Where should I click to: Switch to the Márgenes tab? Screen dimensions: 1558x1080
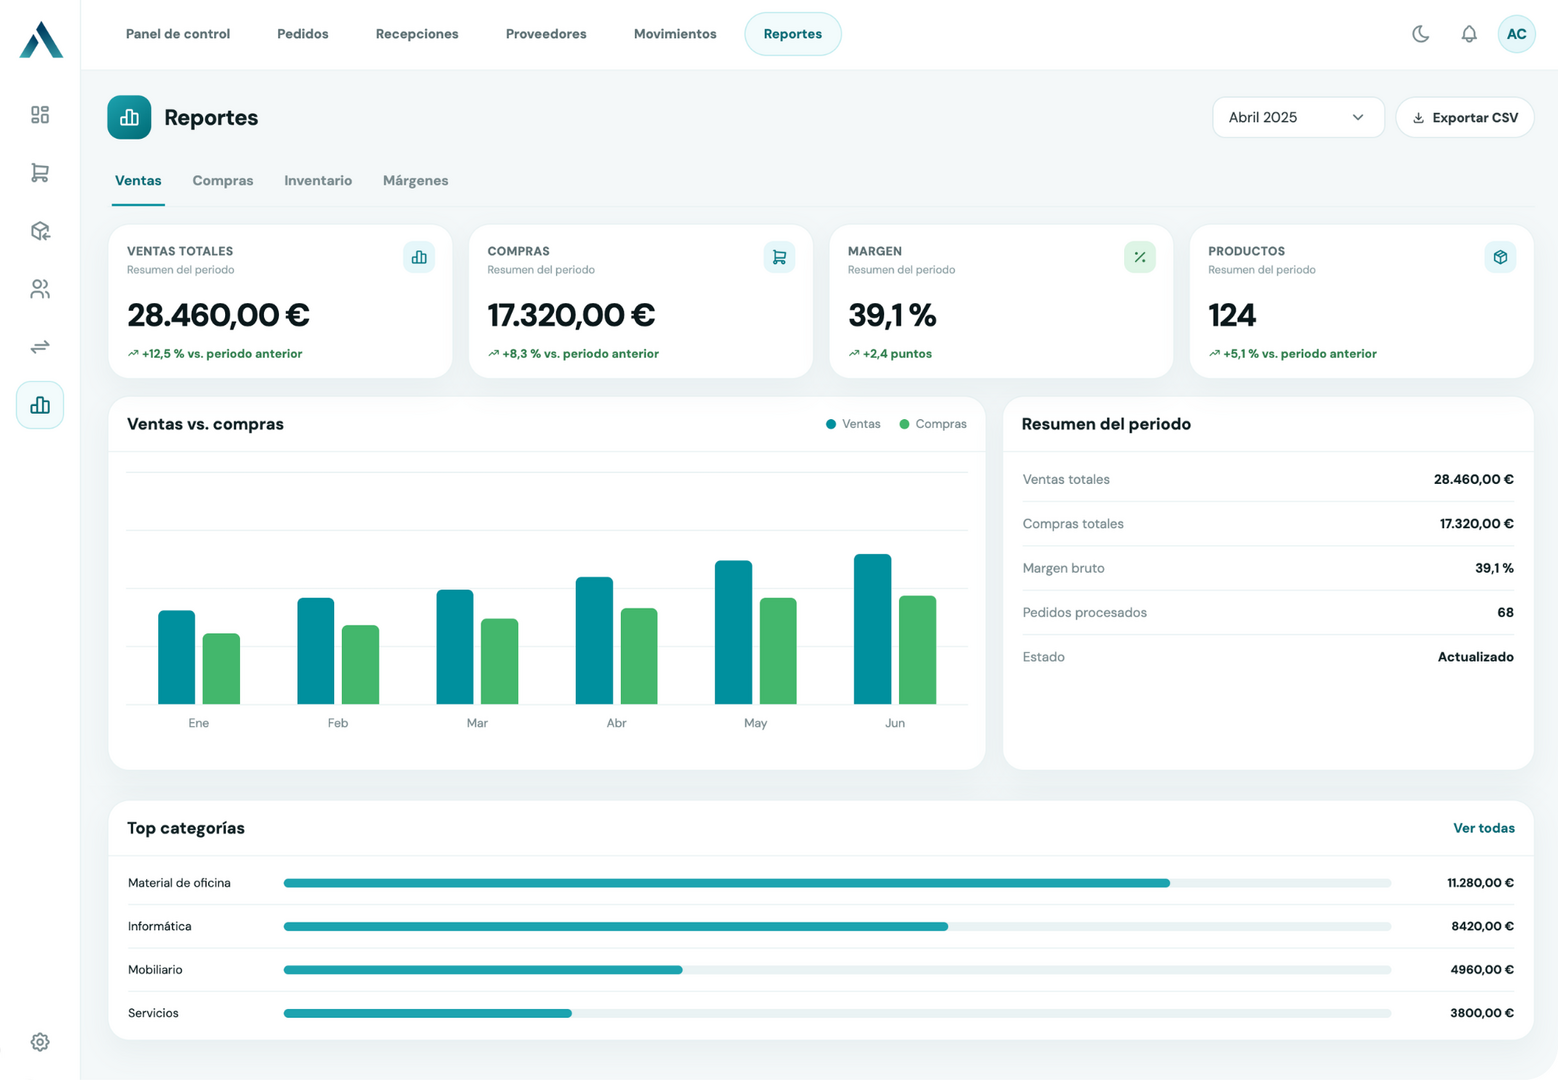415,181
